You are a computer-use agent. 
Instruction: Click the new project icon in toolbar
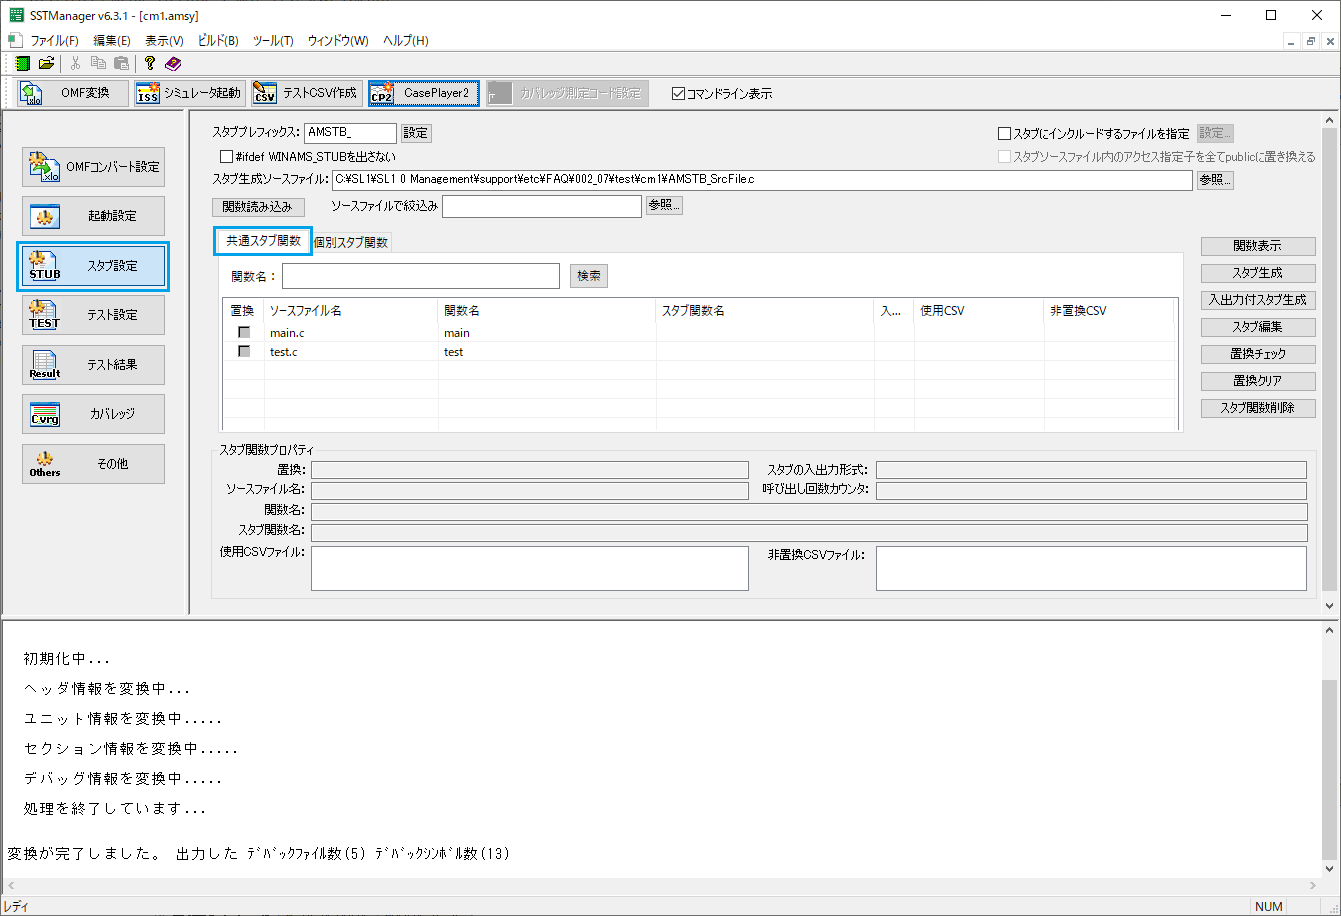coord(23,63)
